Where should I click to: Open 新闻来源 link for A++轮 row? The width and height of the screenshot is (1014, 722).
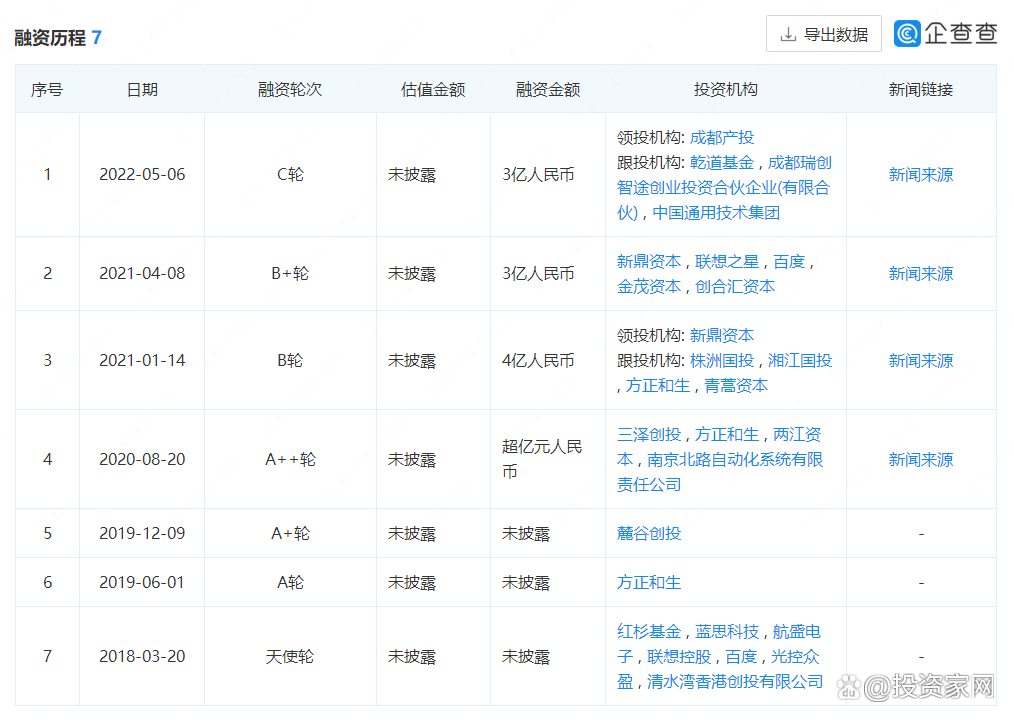(x=921, y=459)
